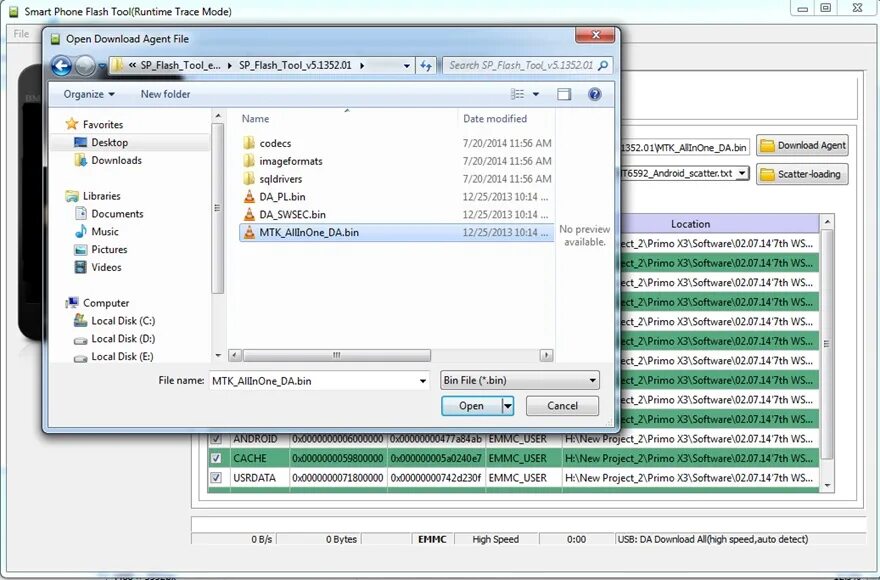Click the Open button
This screenshot has height=580, width=880.
tap(471, 406)
